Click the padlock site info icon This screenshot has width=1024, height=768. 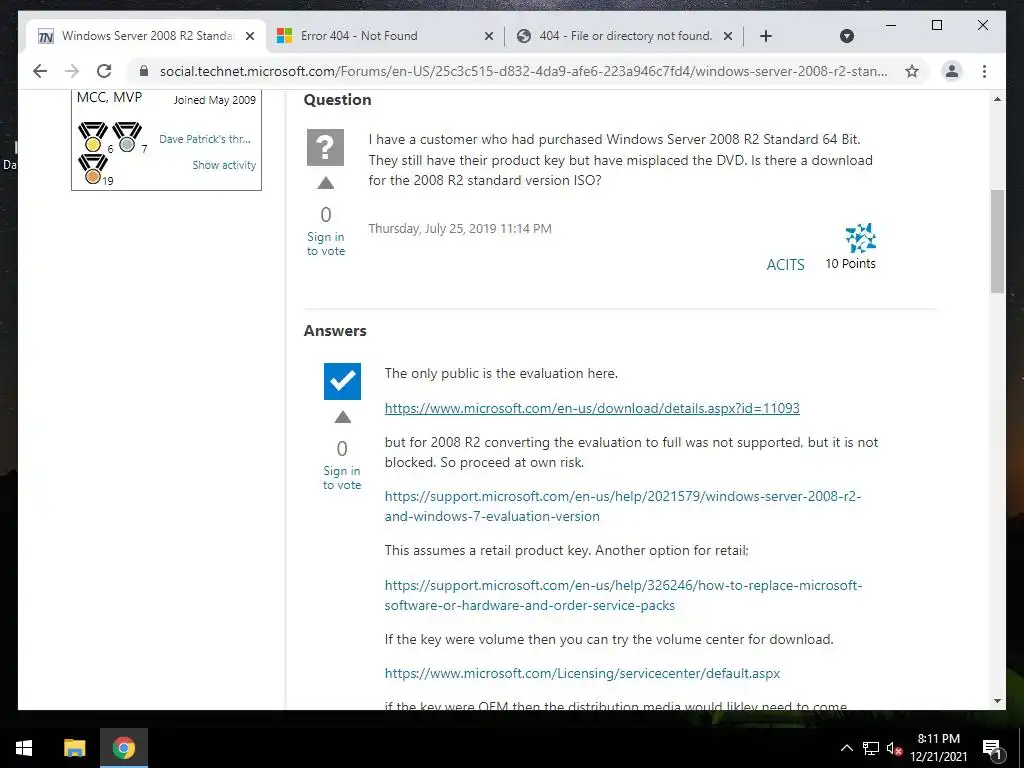coord(144,71)
